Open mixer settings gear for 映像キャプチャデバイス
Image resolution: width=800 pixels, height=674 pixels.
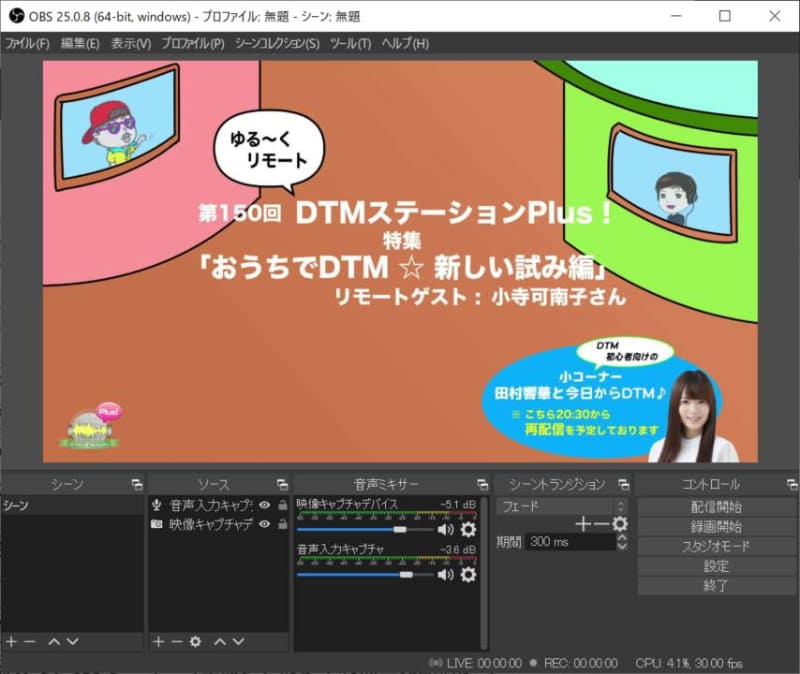(x=468, y=529)
